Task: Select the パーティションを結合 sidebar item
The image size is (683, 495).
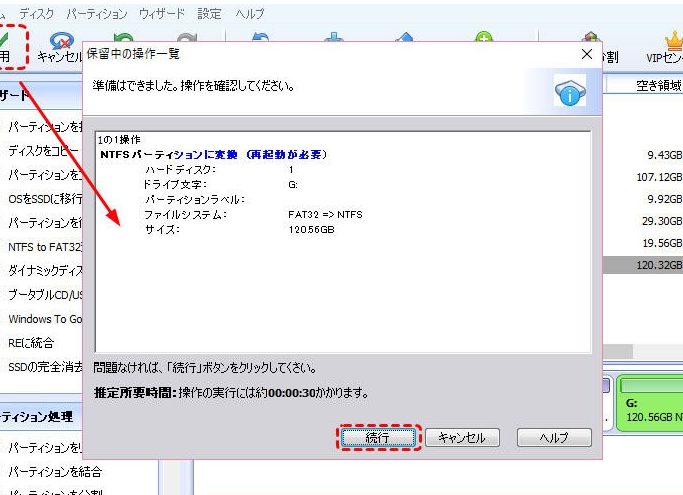Action: [55, 471]
